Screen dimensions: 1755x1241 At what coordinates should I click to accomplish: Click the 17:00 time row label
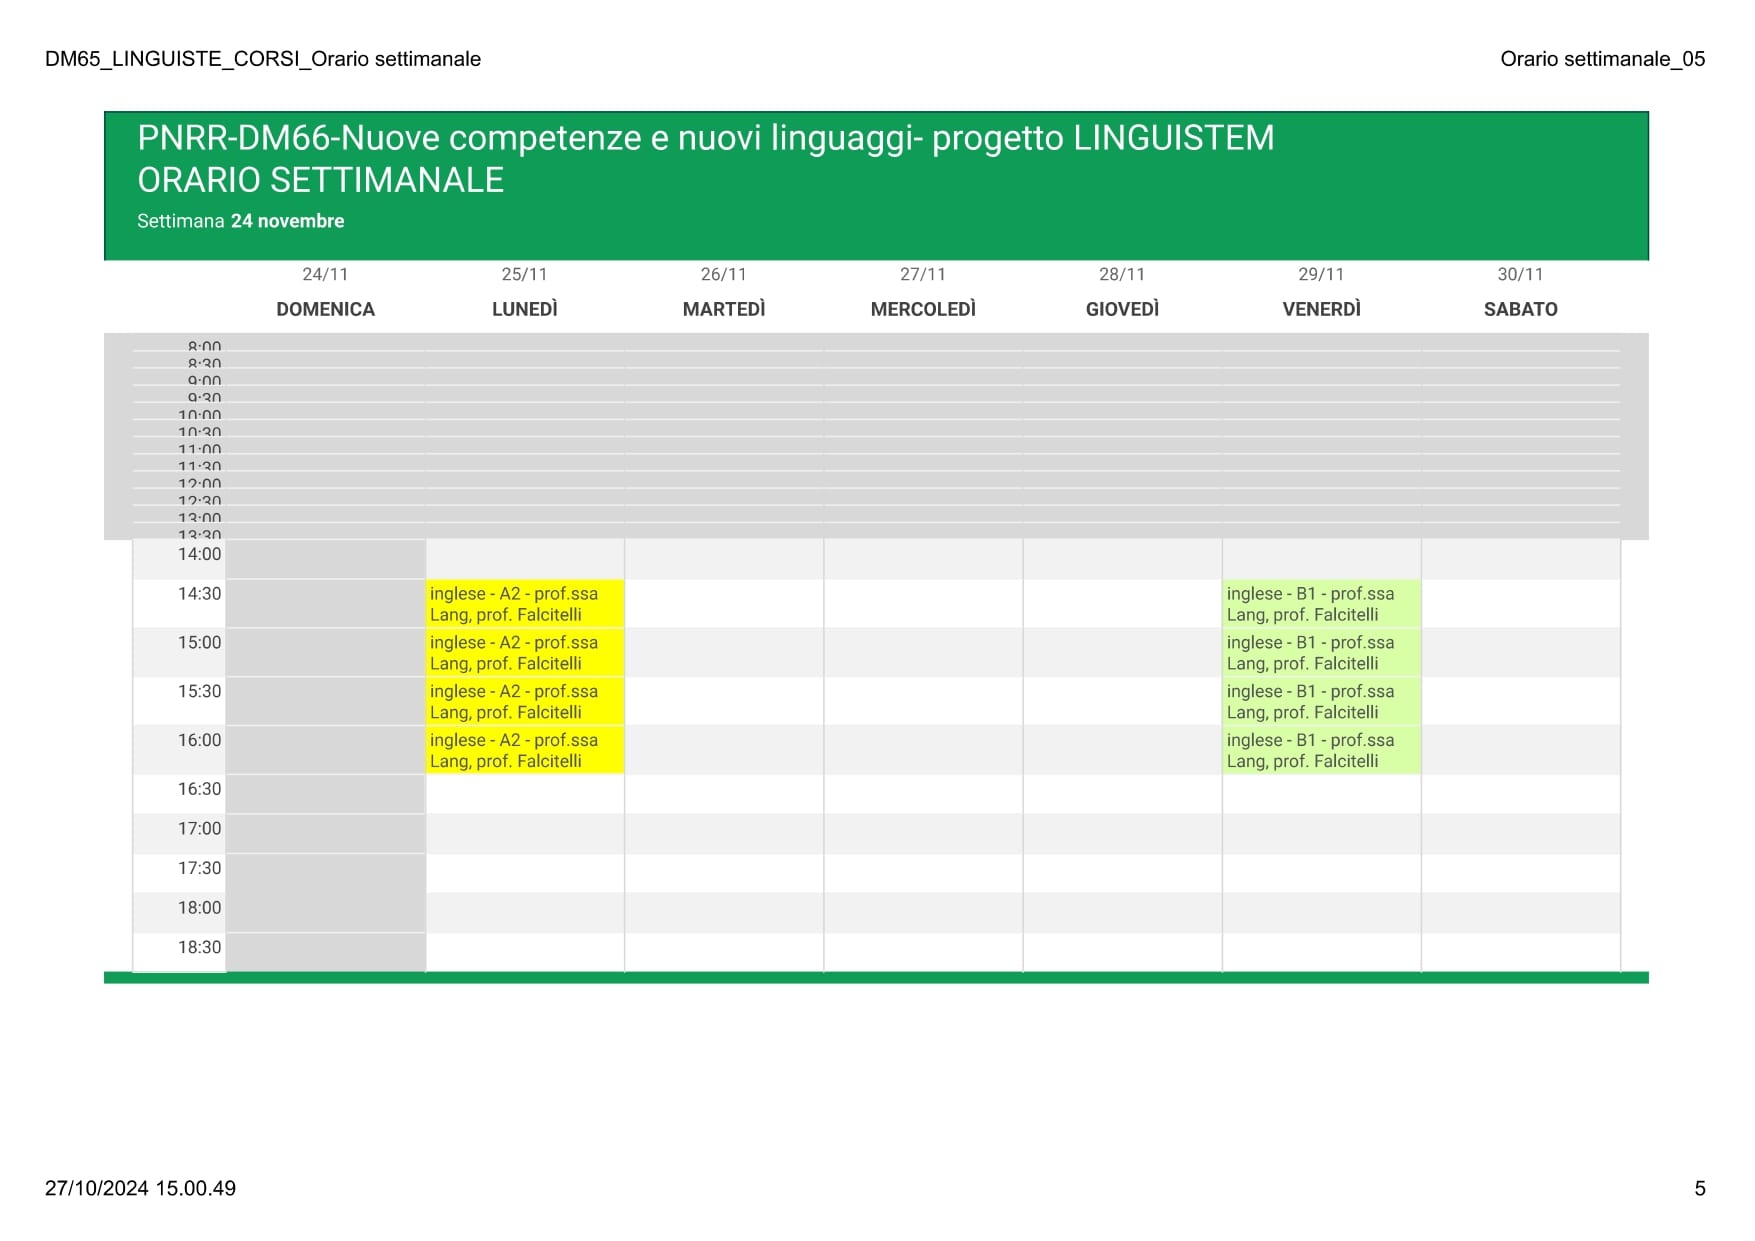pos(199,829)
